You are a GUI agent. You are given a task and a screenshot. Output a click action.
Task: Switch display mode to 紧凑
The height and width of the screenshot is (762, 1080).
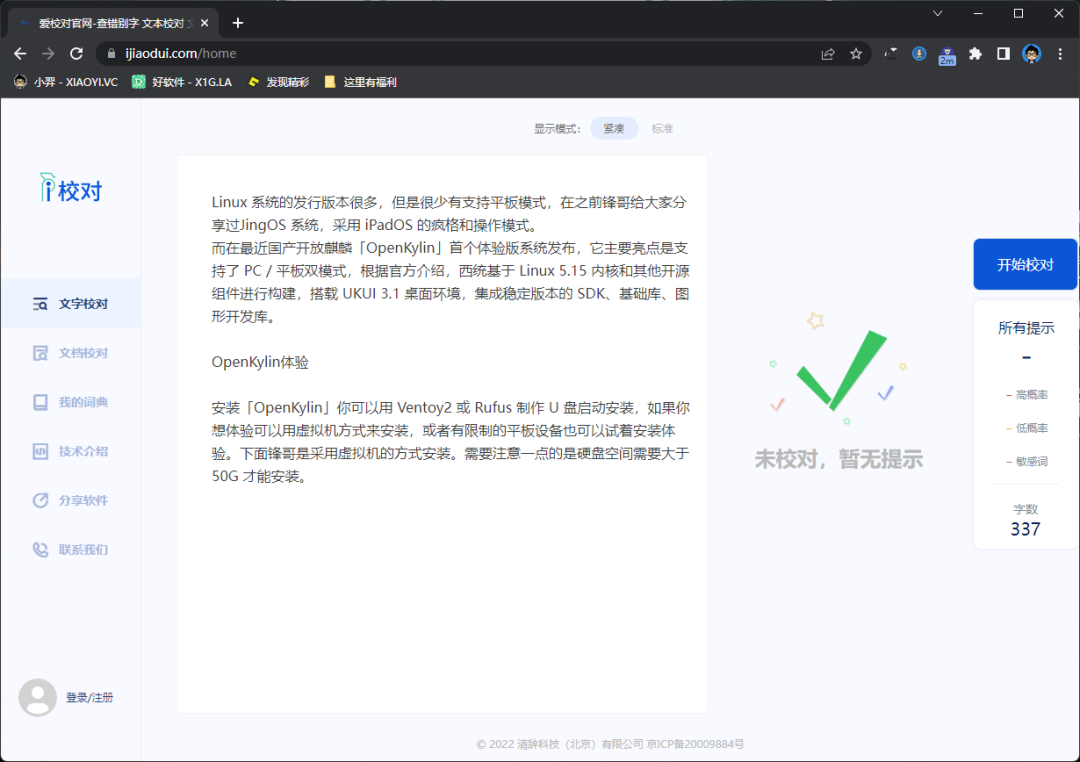coord(613,128)
